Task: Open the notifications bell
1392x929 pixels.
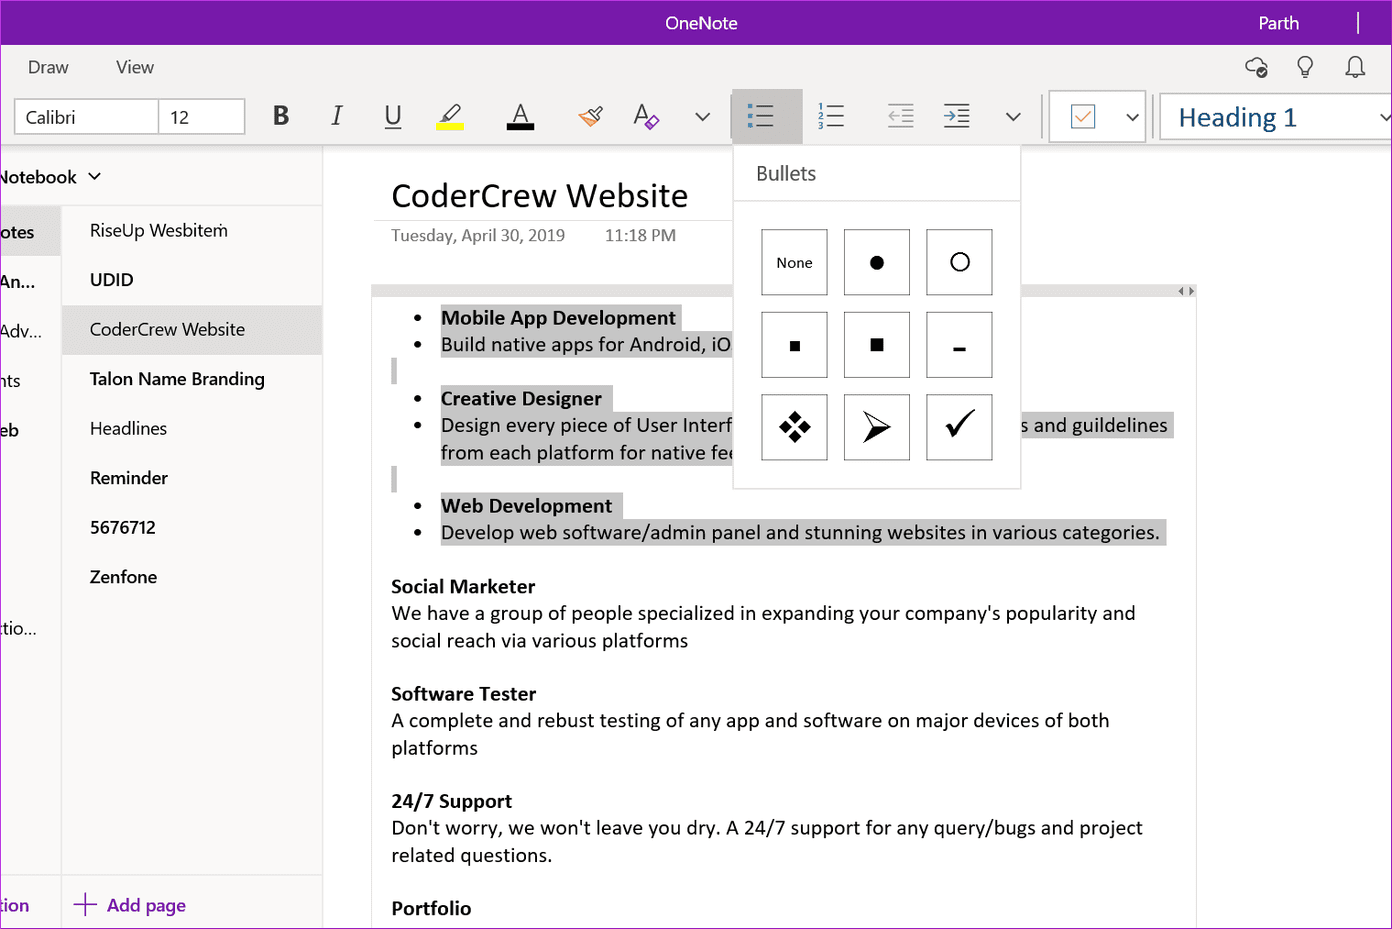Action: tap(1355, 67)
